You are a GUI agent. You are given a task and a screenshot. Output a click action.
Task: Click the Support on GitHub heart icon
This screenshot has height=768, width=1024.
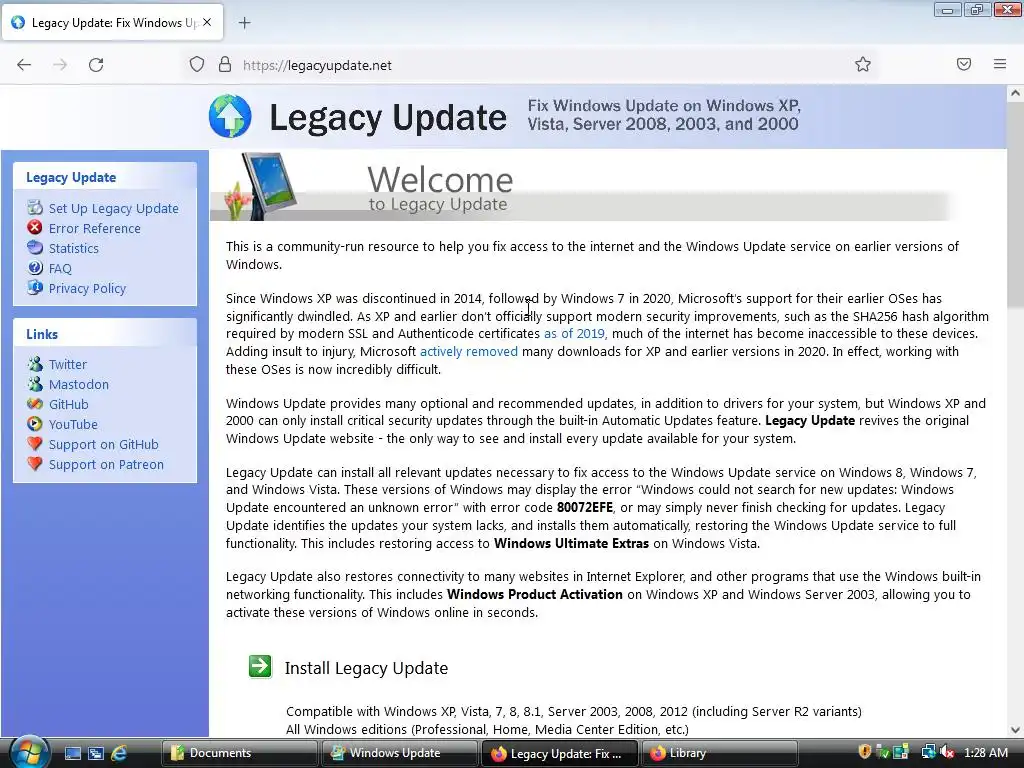tap(35, 443)
